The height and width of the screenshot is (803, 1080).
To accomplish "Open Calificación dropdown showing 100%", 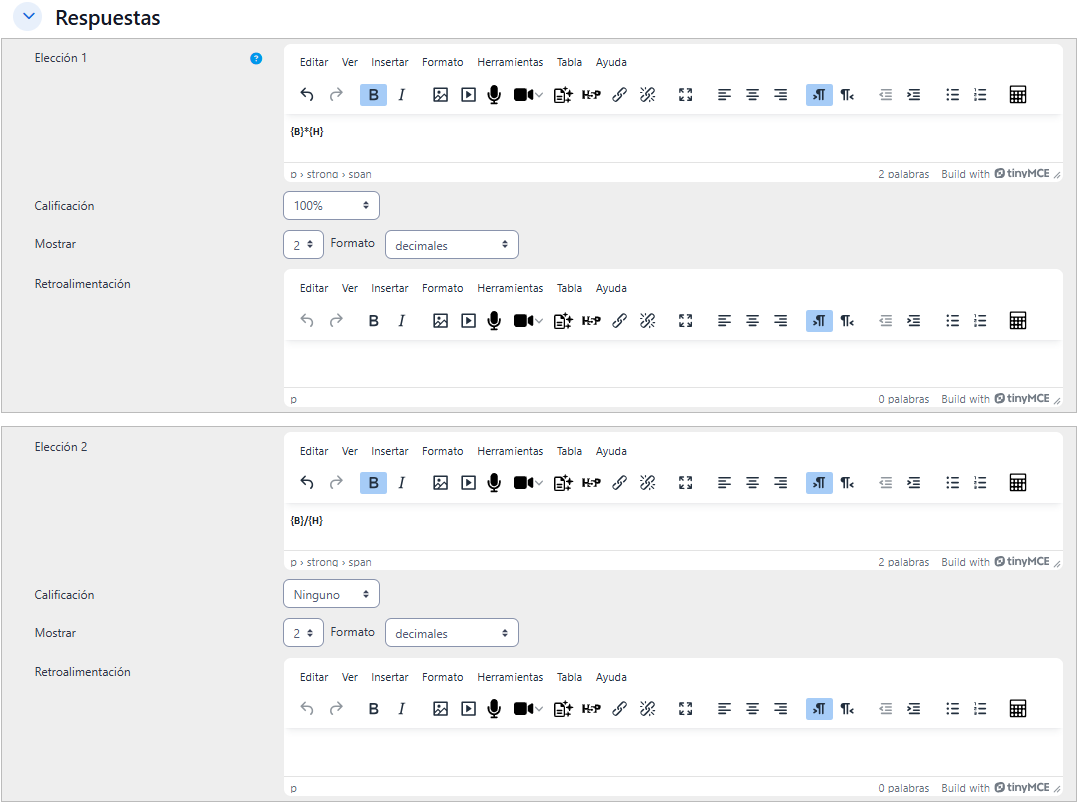I will pyautogui.click(x=331, y=206).
